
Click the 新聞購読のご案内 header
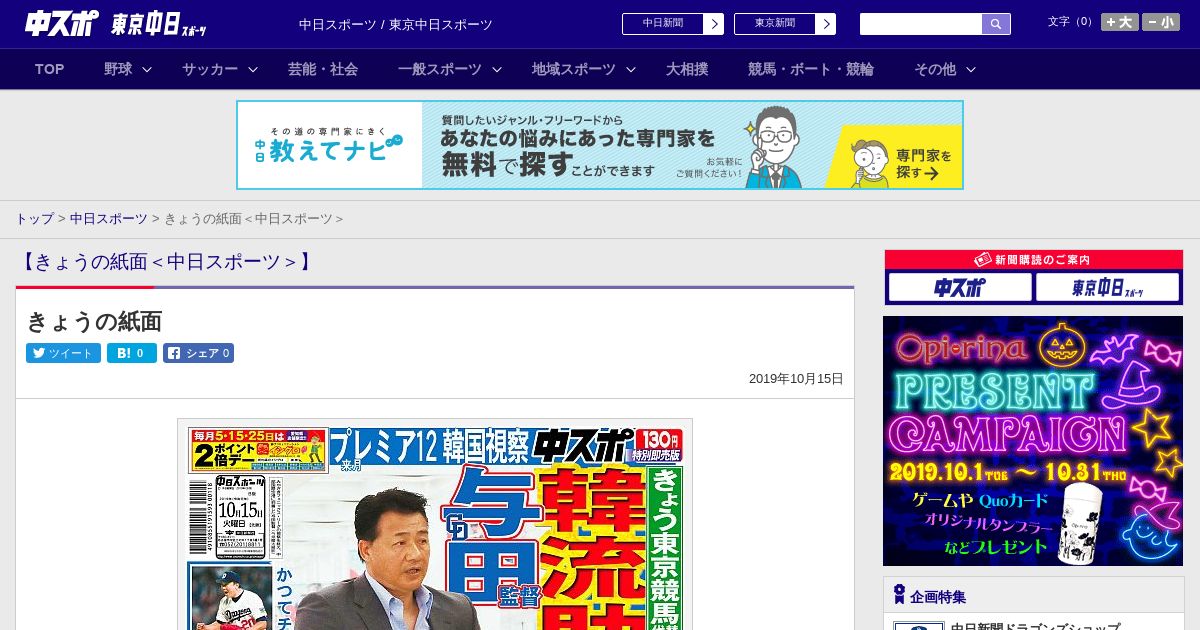point(1033,260)
